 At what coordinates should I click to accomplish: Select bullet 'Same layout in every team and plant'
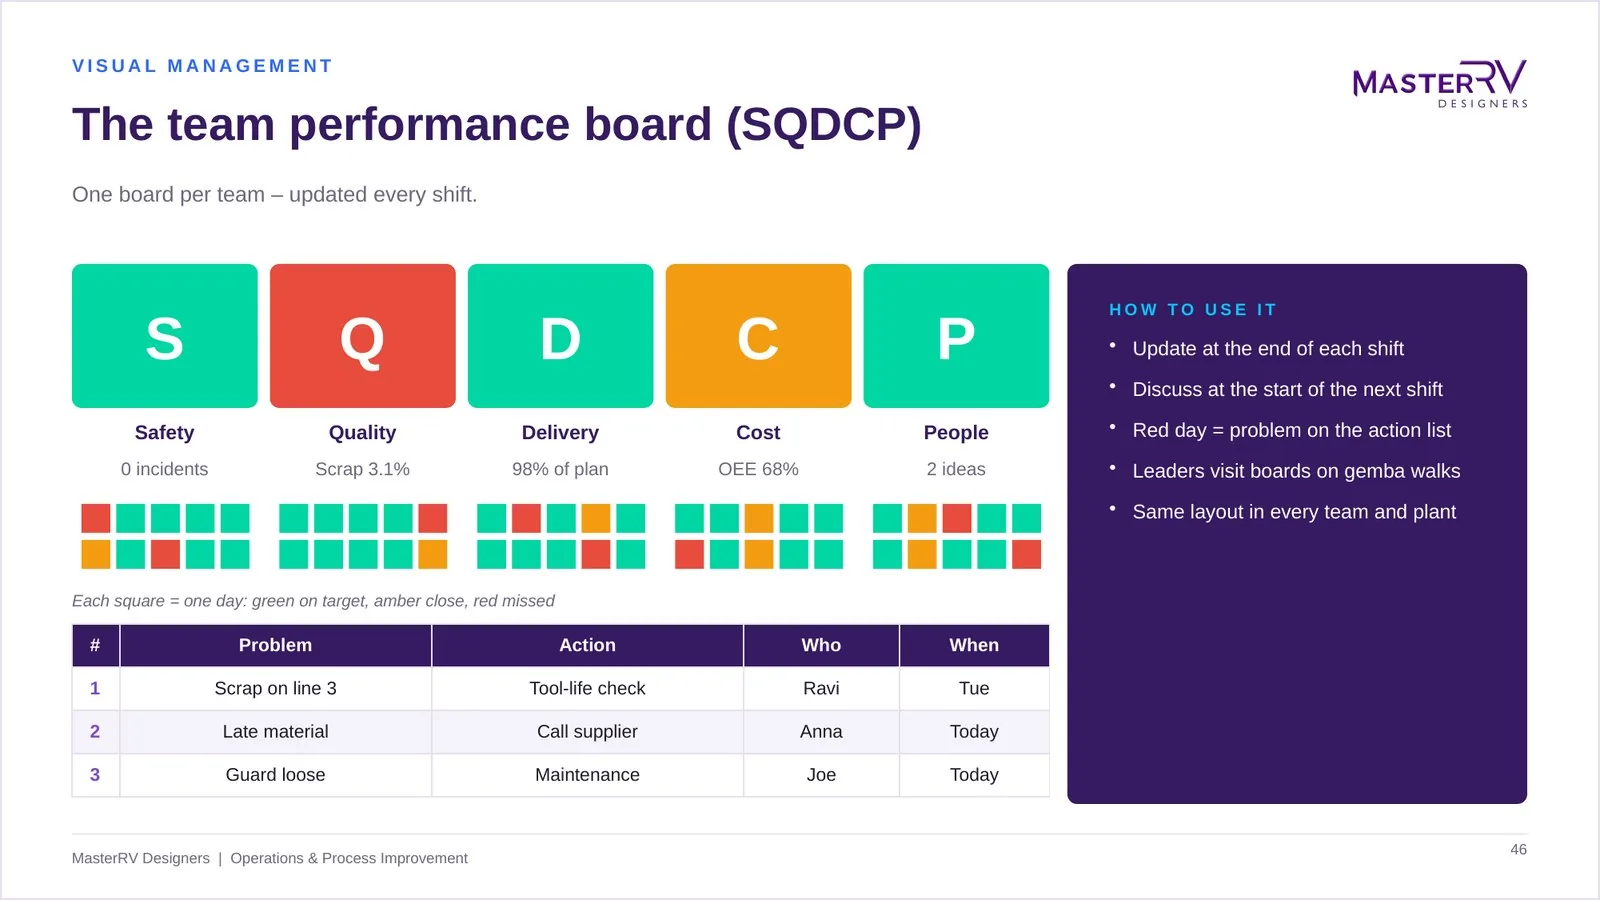[1294, 512]
